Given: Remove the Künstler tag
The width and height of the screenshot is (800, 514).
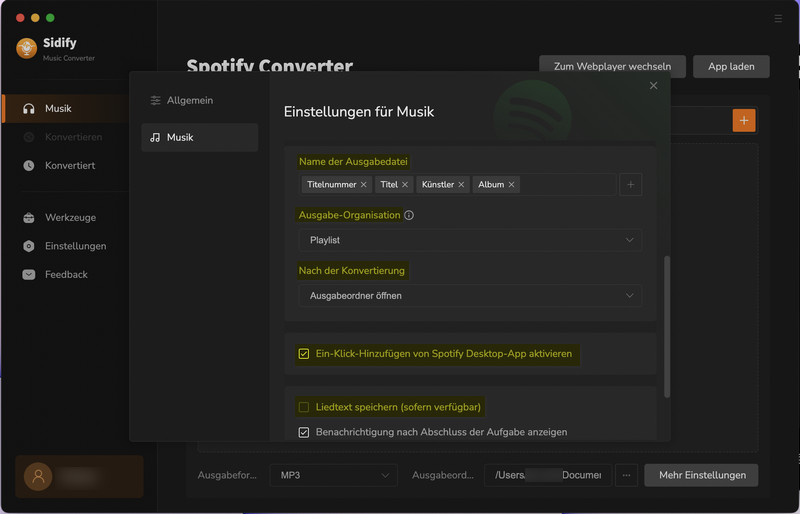Looking at the screenshot, I should 461,185.
